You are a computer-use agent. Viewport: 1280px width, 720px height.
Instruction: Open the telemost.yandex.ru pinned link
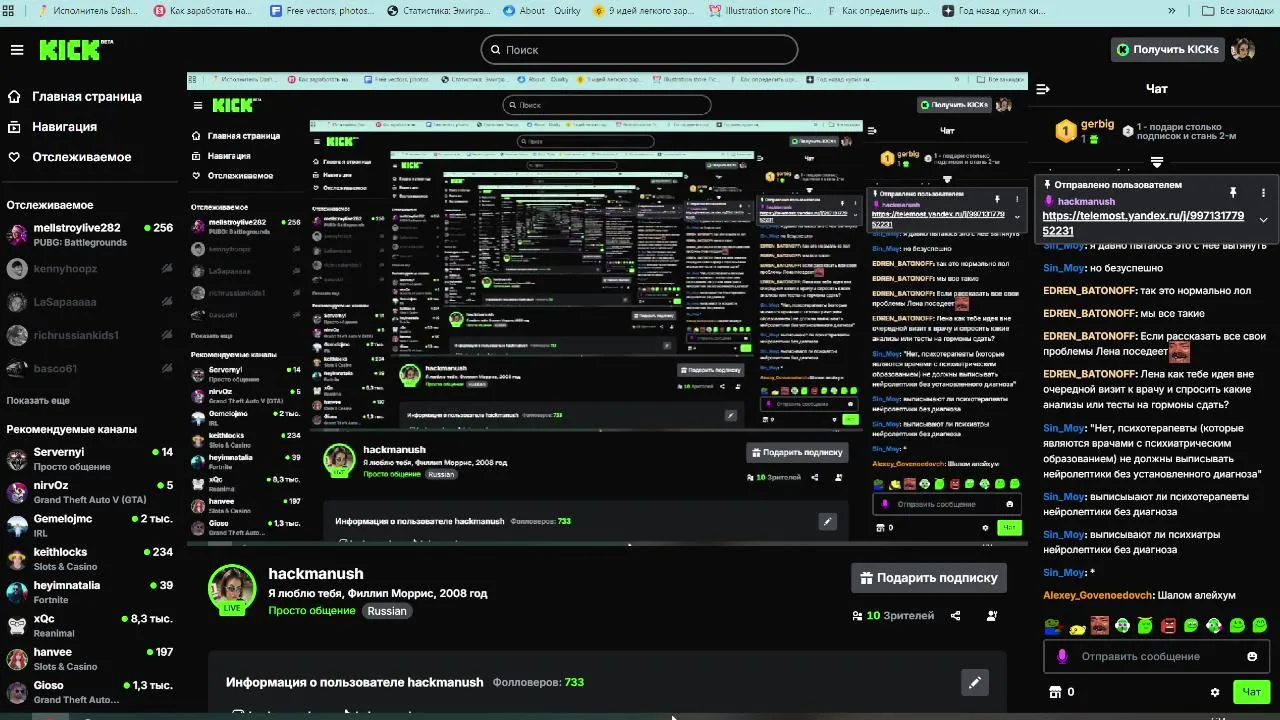(1143, 223)
